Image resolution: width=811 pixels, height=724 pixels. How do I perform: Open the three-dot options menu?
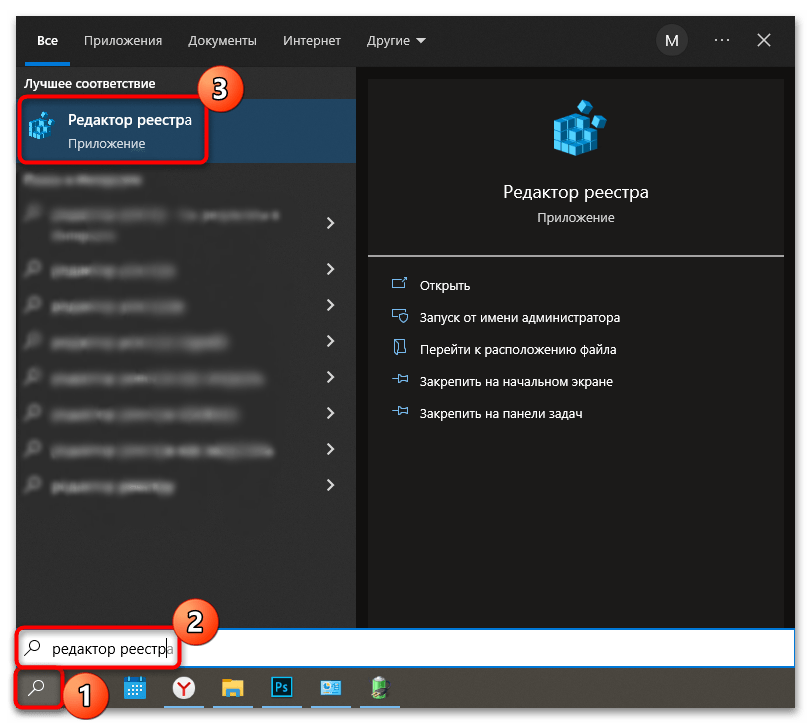[722, 41]
